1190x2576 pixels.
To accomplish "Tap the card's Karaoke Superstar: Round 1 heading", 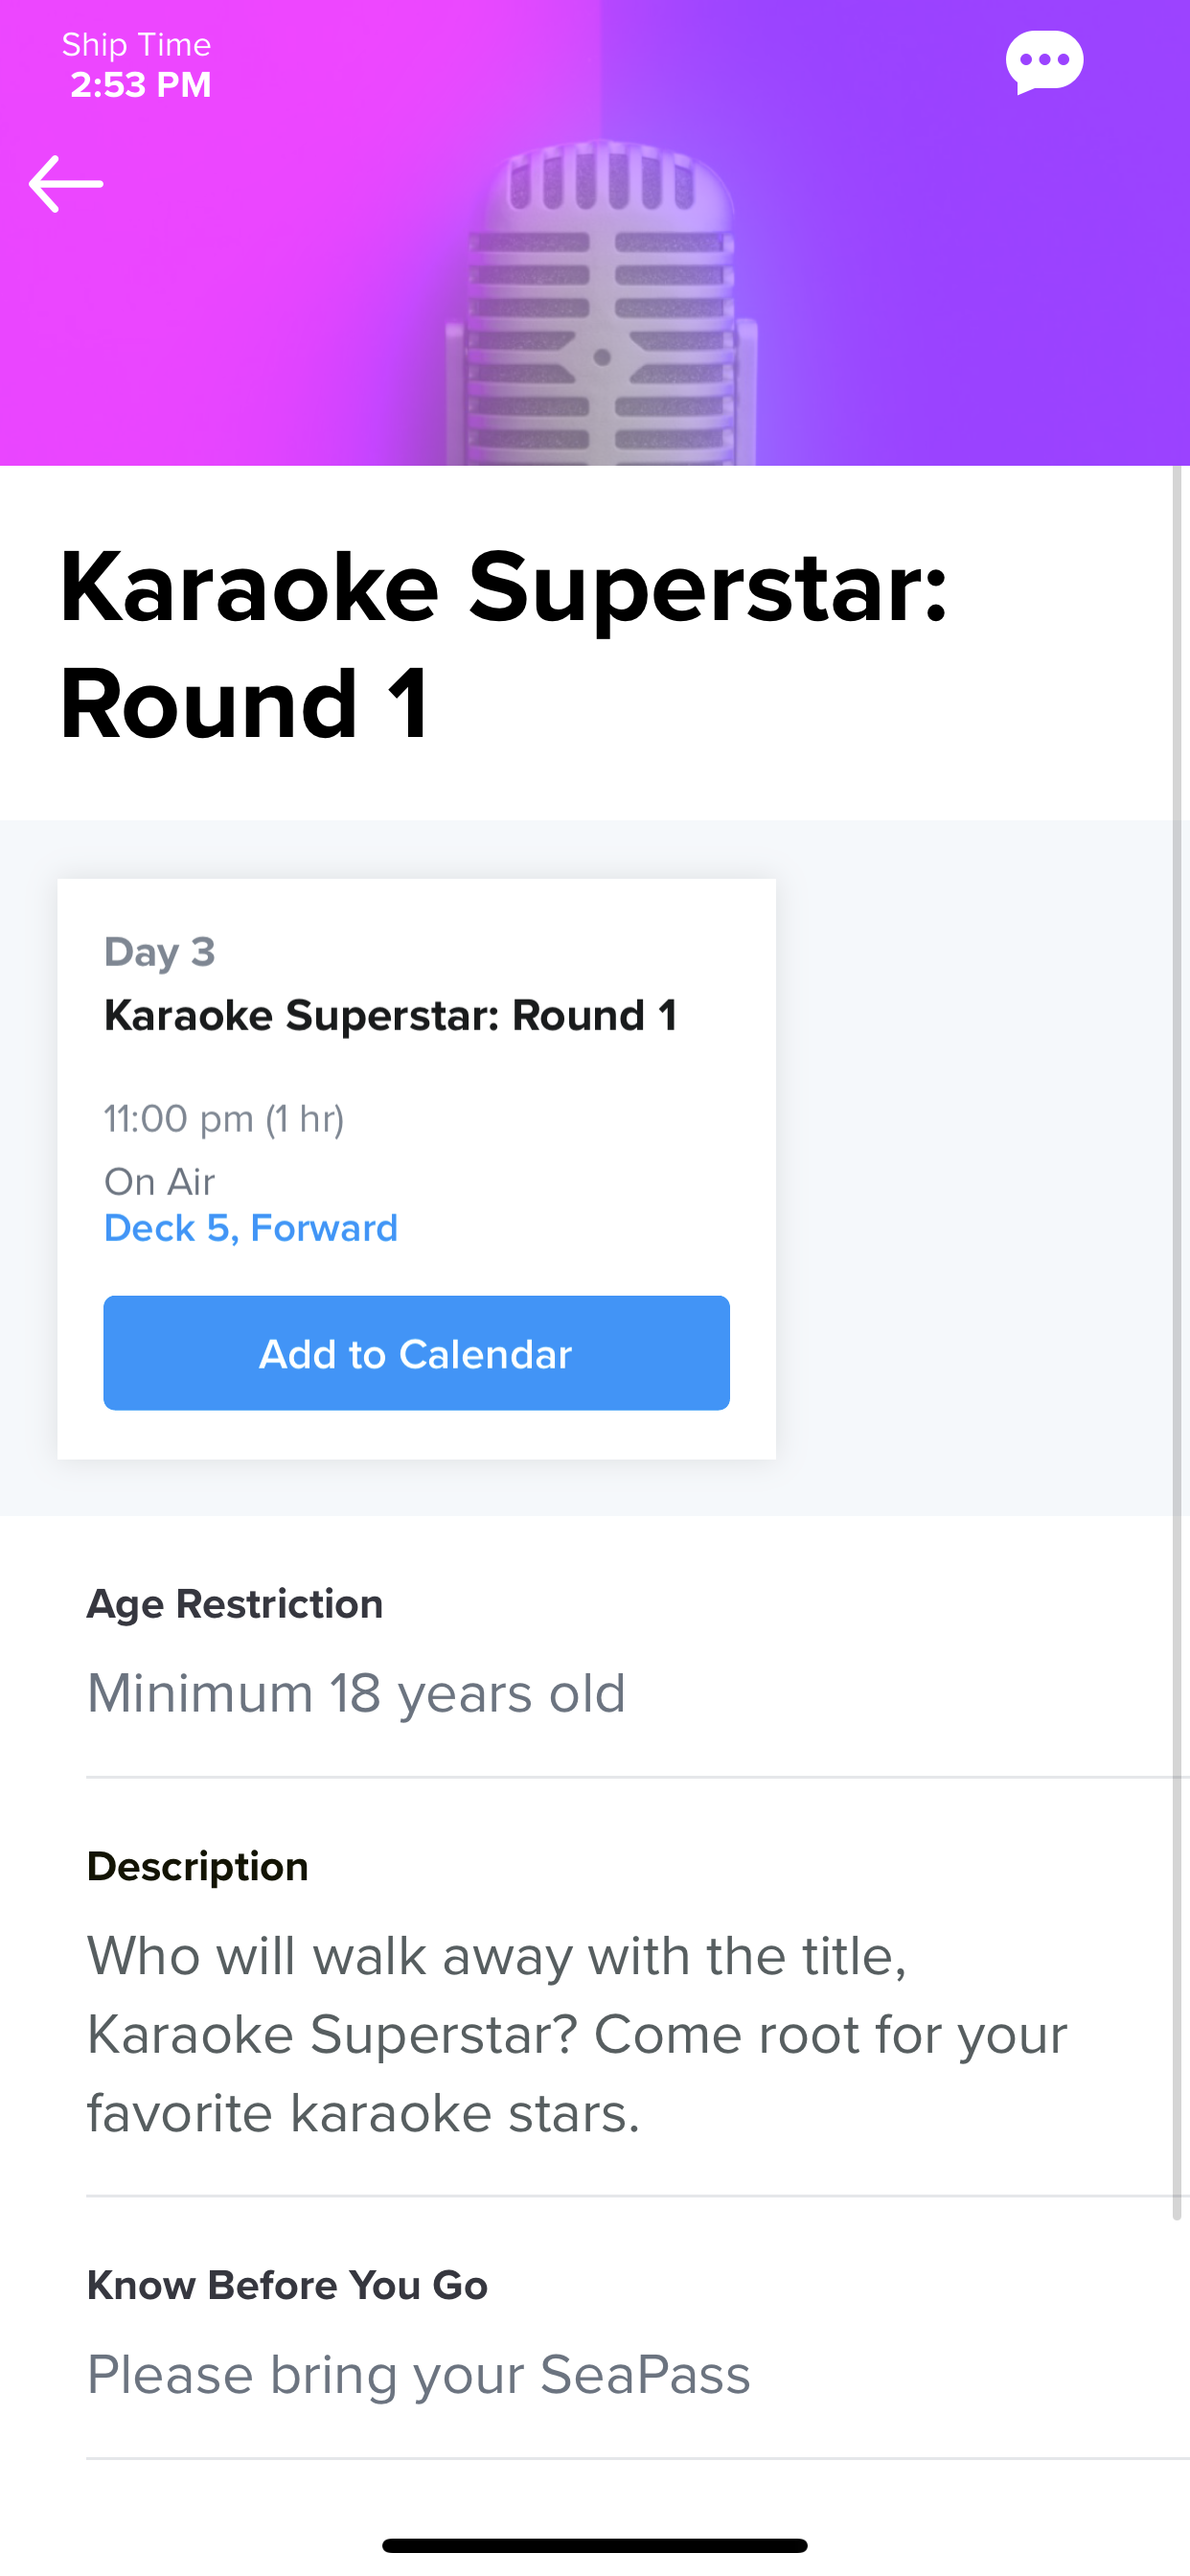I will (x=391, y=1016).
